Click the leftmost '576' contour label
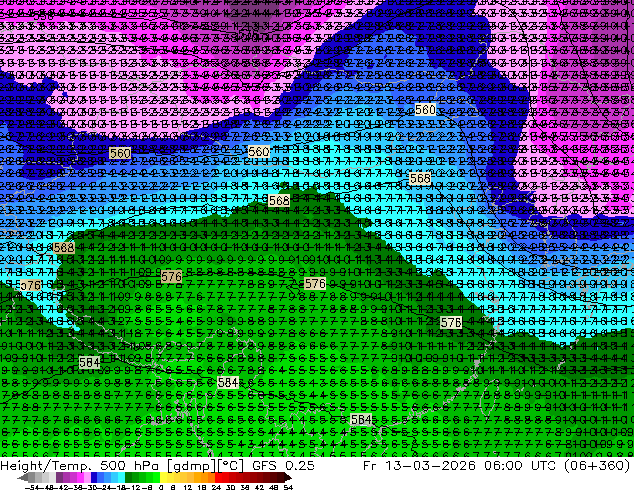Viewport: 634px width, 490px height. coord(30,285)
